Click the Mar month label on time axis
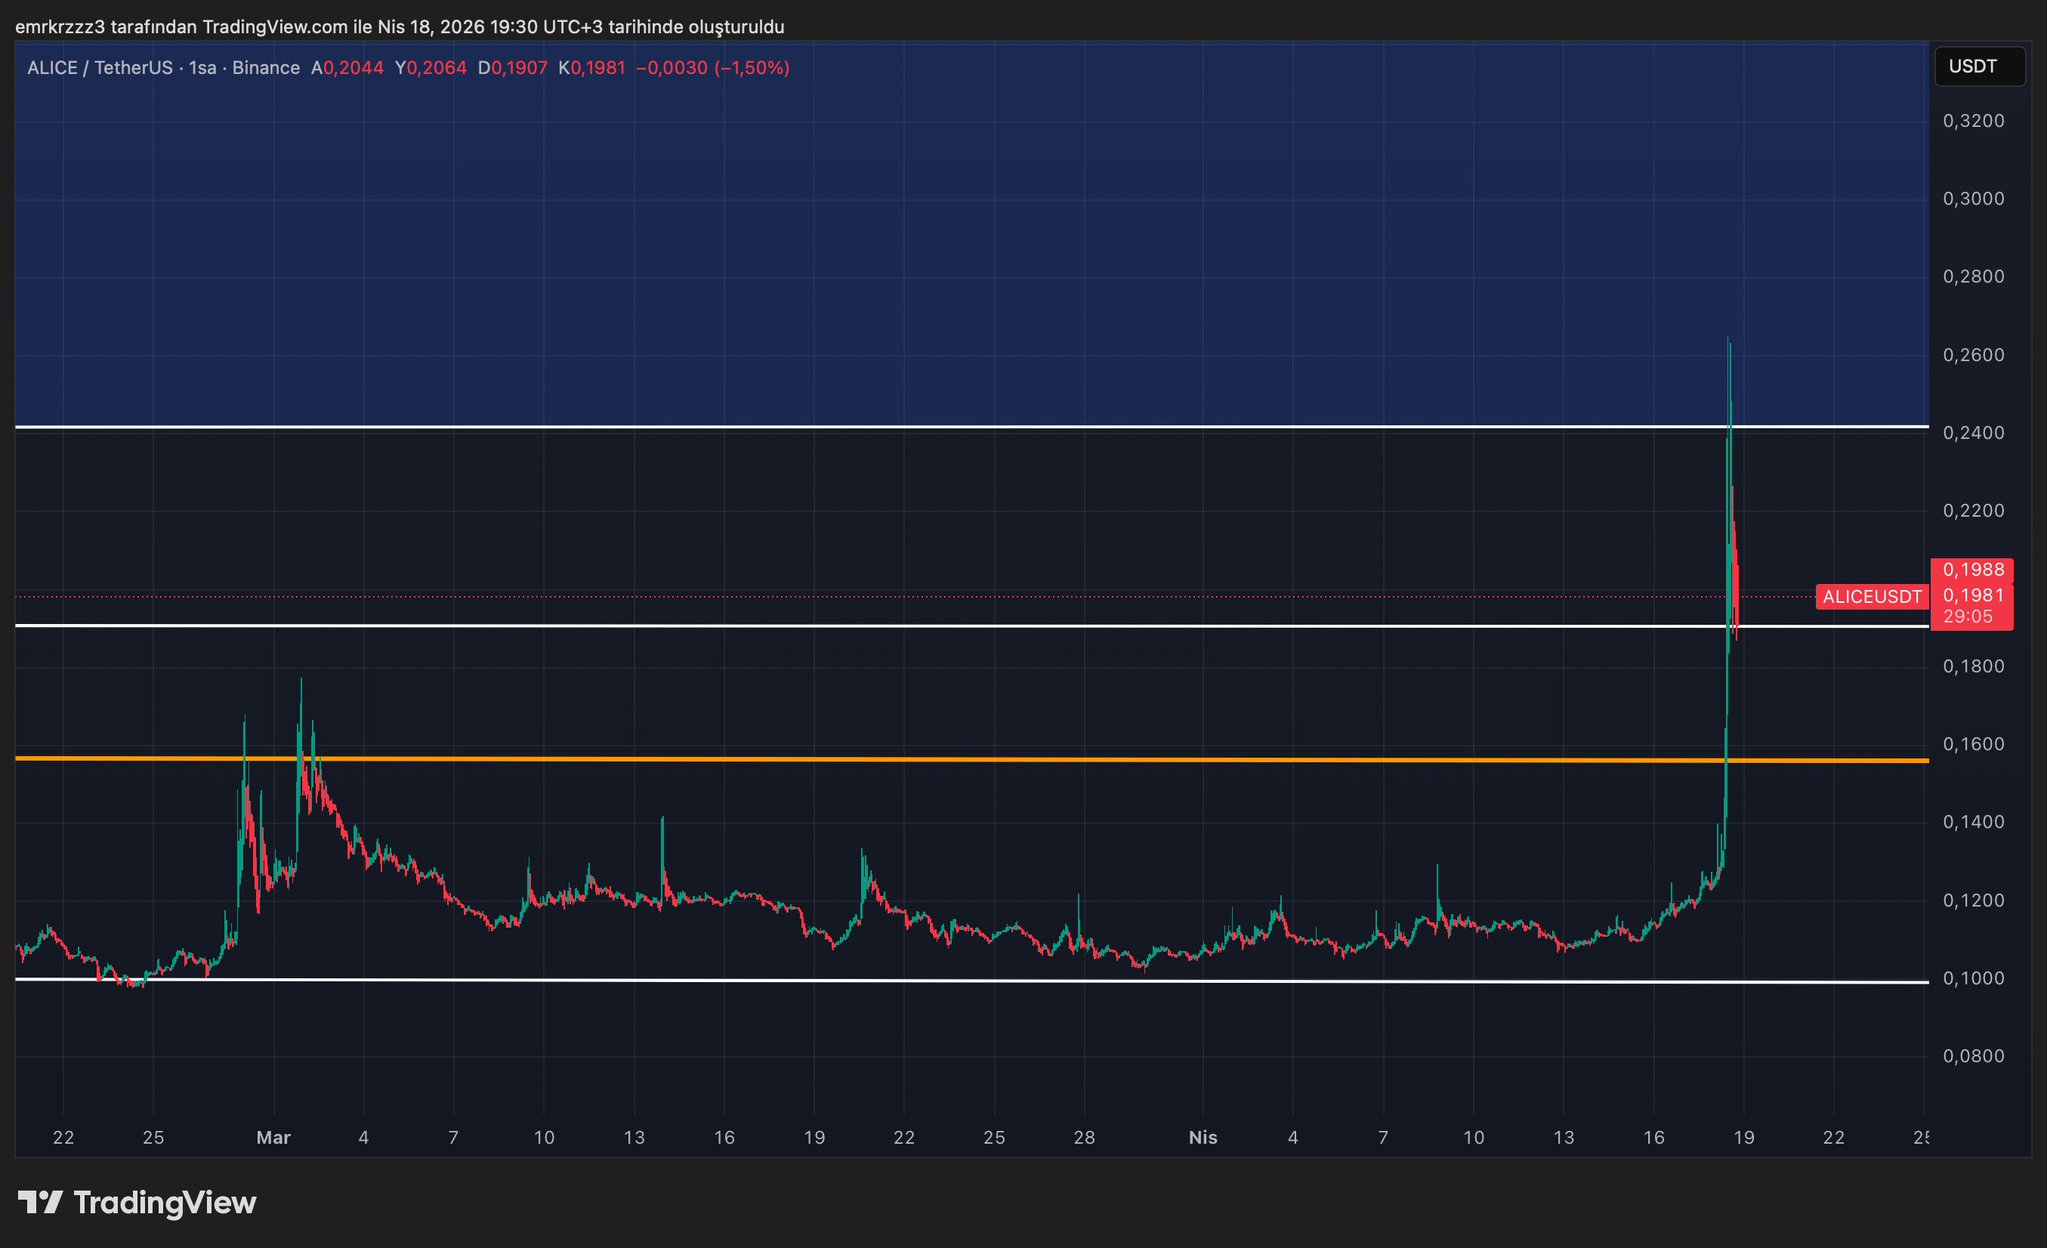Image resolution: width=2047 pixels, height=1248 pixels. pyautogui.click(x=273, y=1137)
